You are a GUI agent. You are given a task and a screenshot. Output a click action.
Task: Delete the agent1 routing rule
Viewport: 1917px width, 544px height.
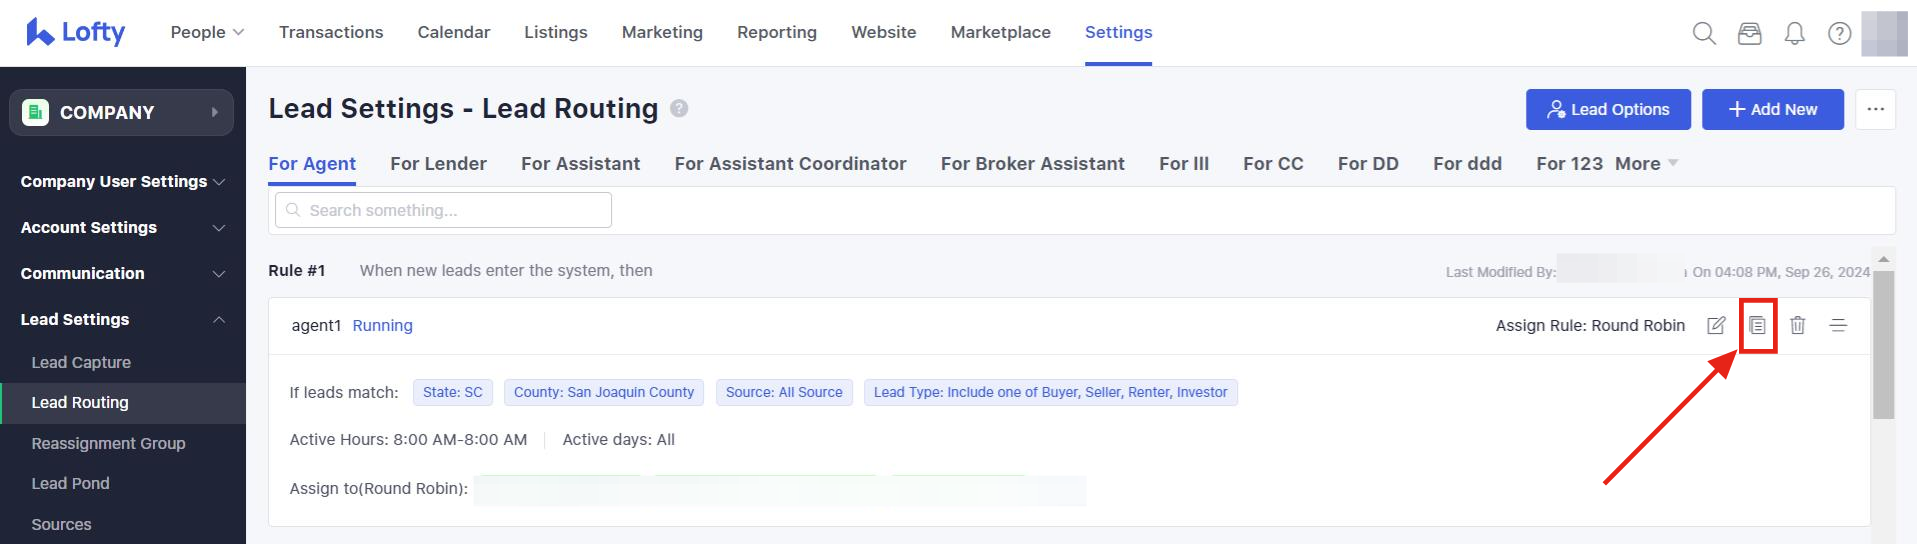tap(1797, 325)
